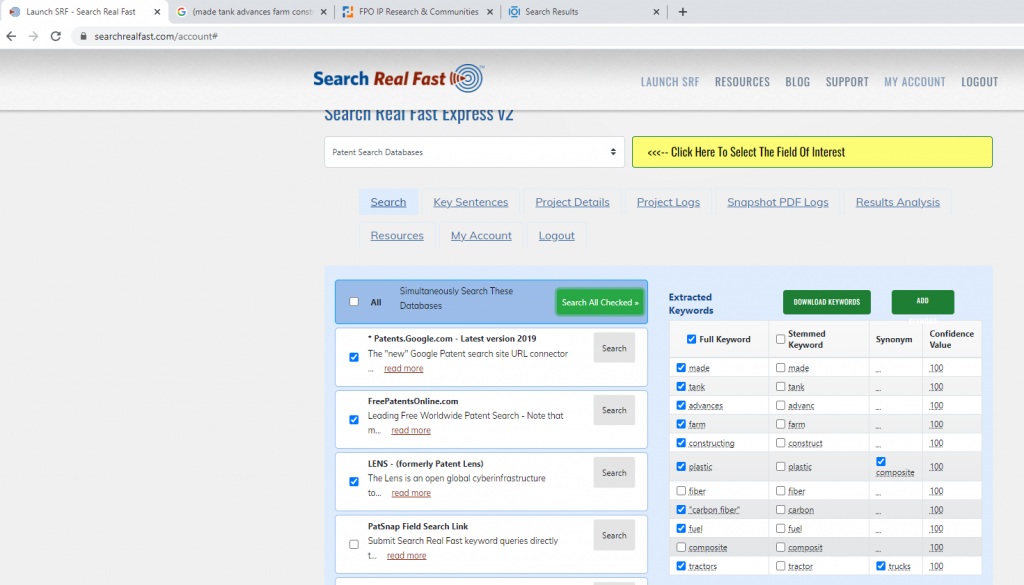Open the underlined Resources tab link
The width and height of the screenshot is (1024, 585).
(x=397, y=236)
